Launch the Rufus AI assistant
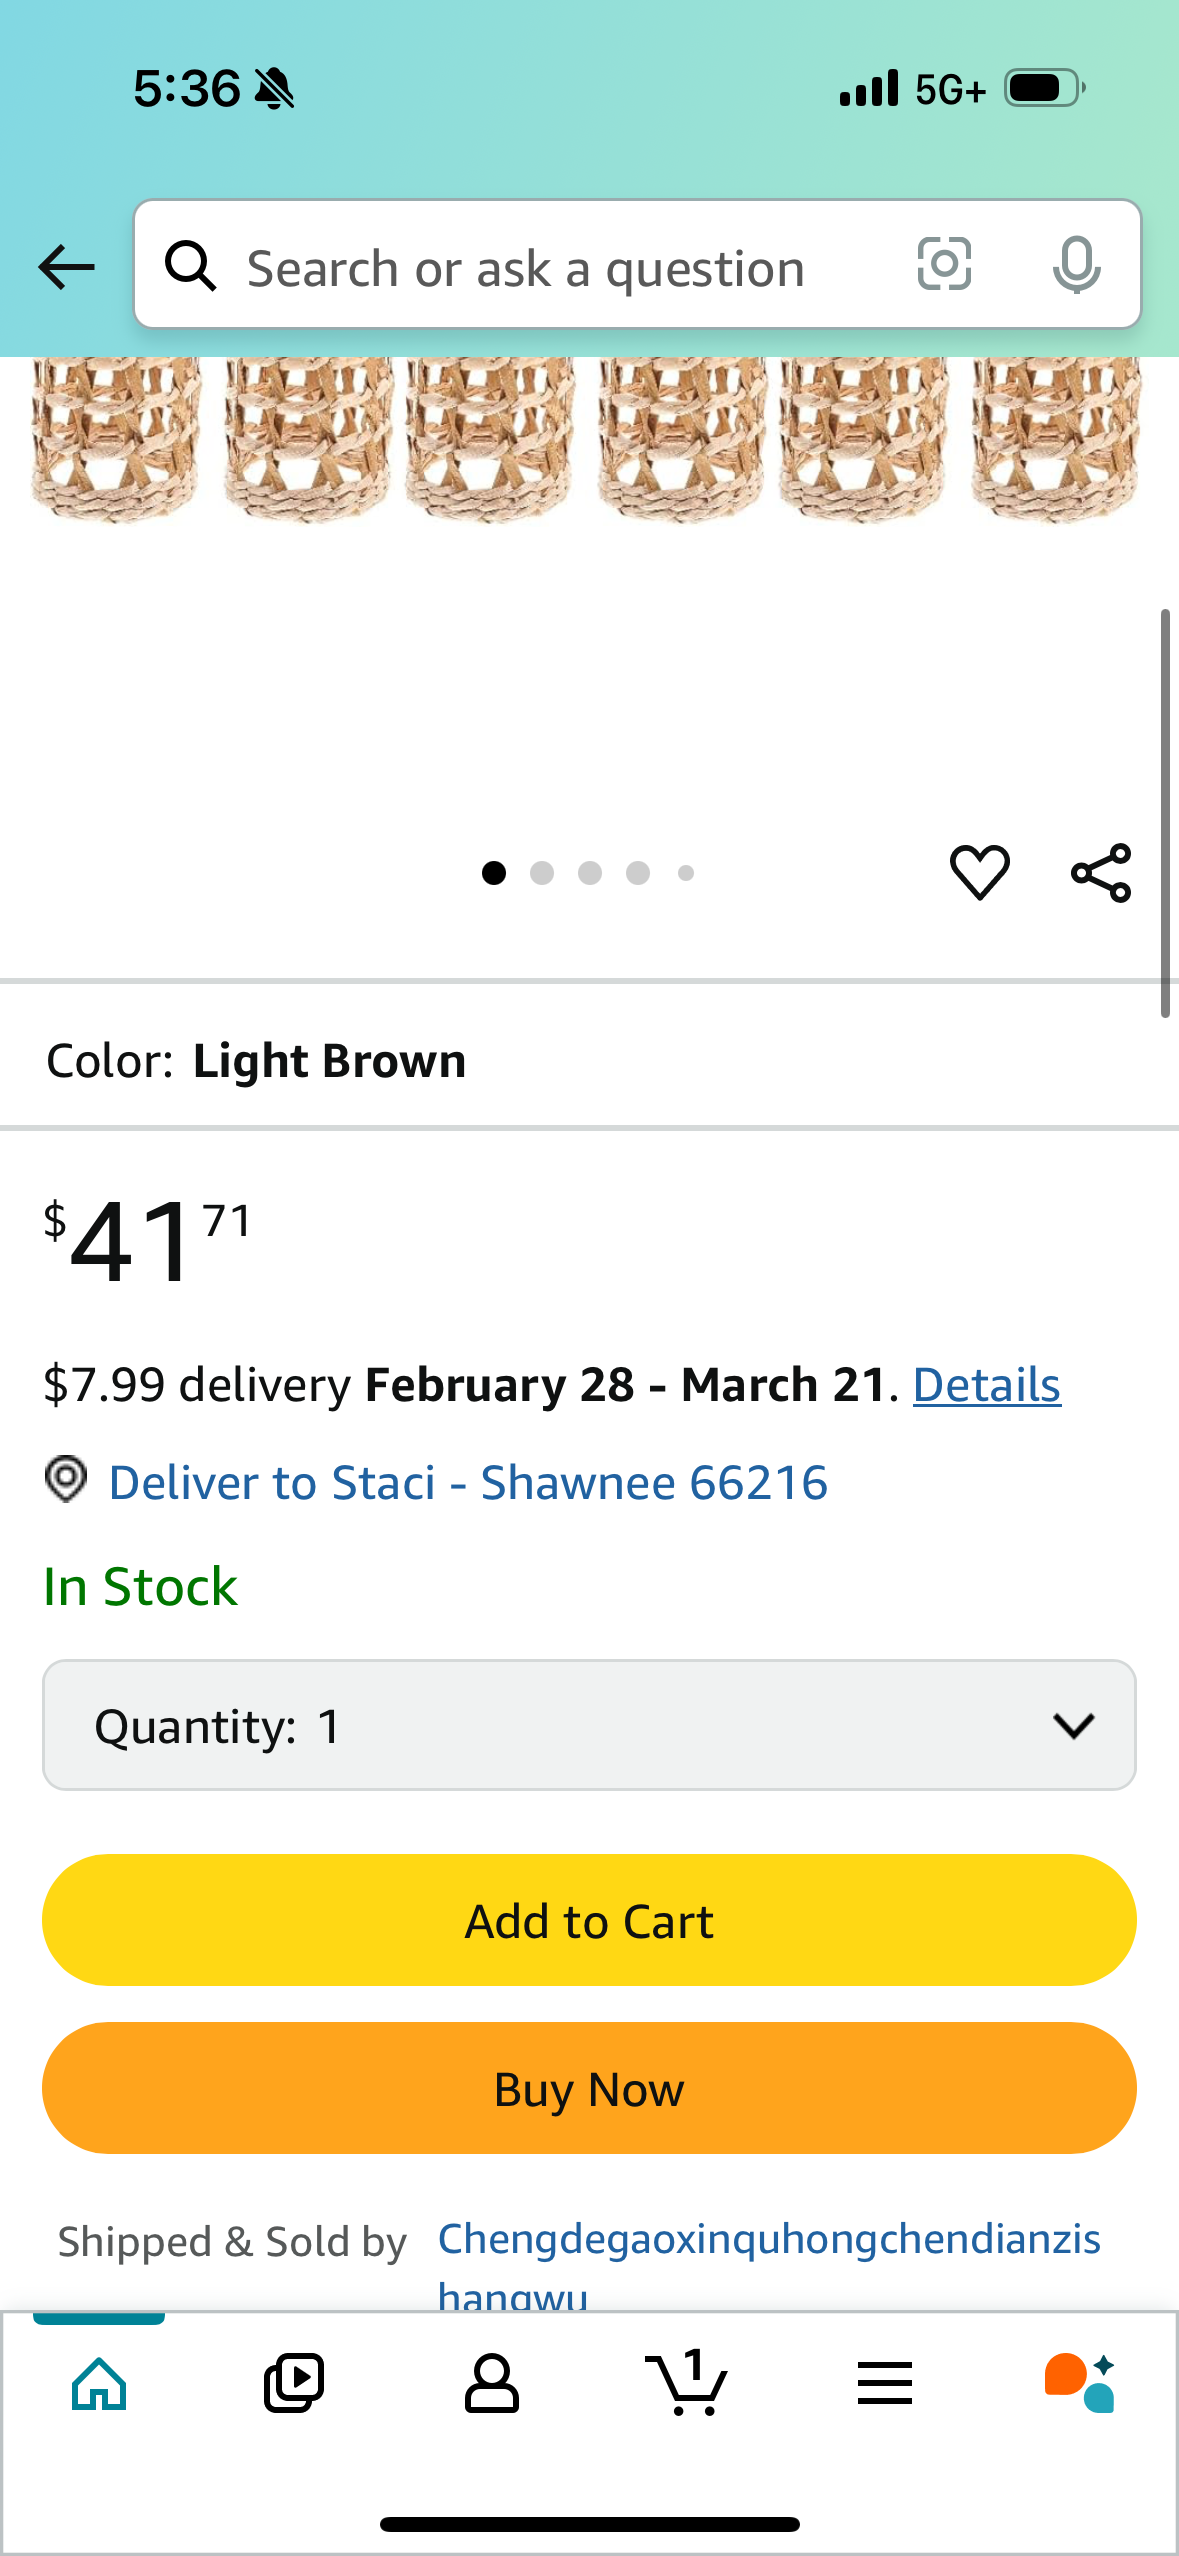Screen dimensions: 1179x2556 click(x=1080, y=2384)
